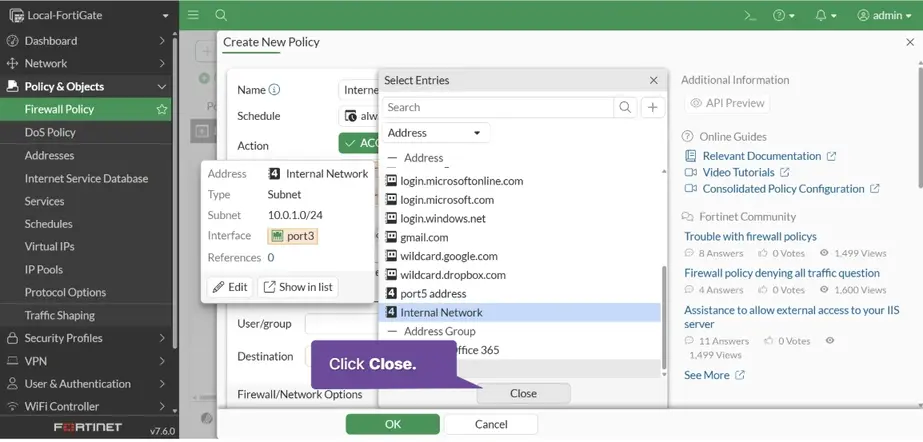923x442 pixels.
Task: Open the Address type dropdown
Action: coord(436,133)
